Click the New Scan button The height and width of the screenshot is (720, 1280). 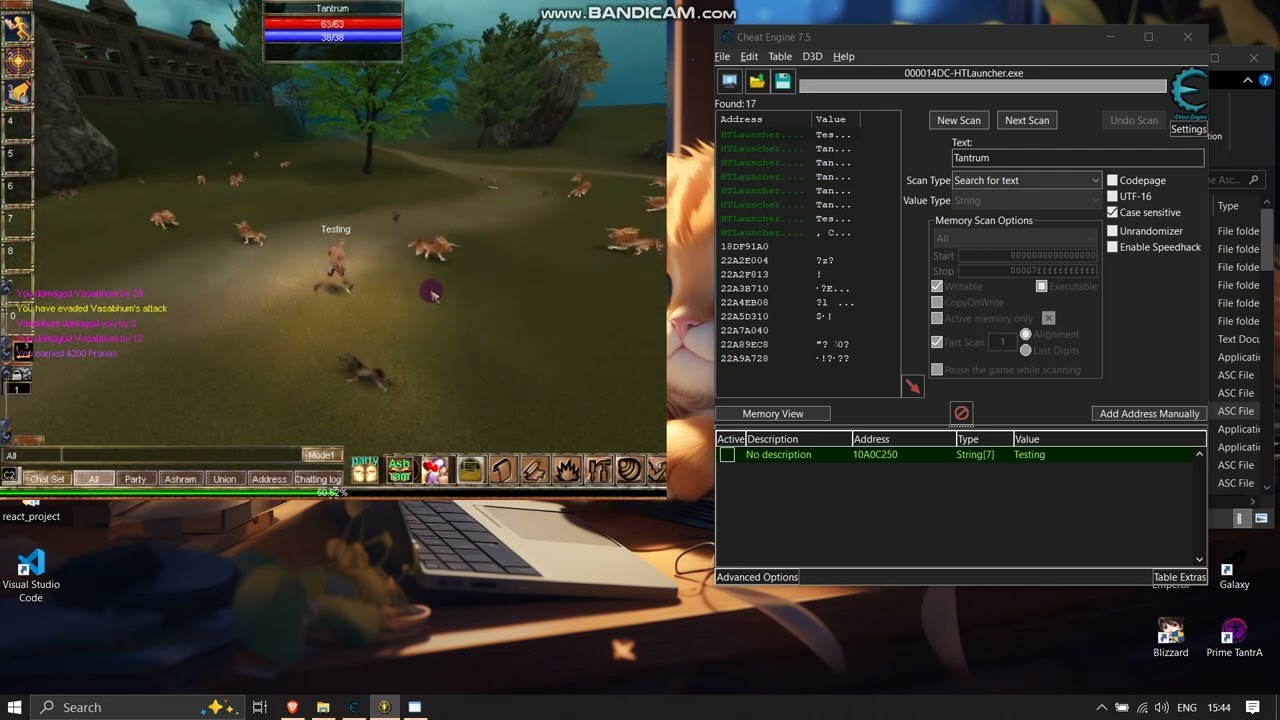point(959,120)
